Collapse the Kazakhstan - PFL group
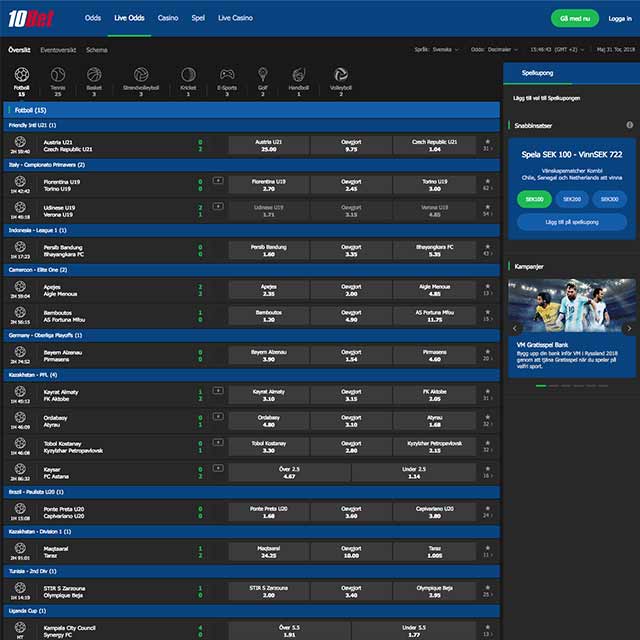Screen dimensions: 640x640 pos(251,375)
